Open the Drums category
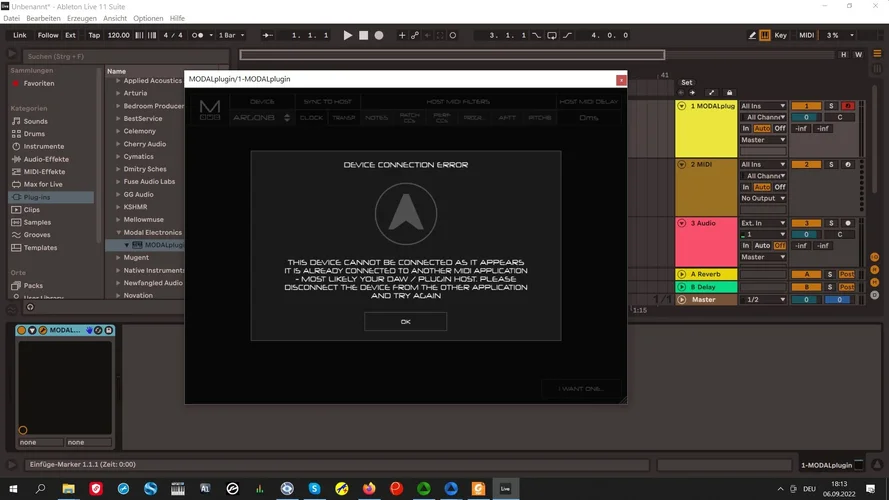889x500 pixels. coord(34,134)
